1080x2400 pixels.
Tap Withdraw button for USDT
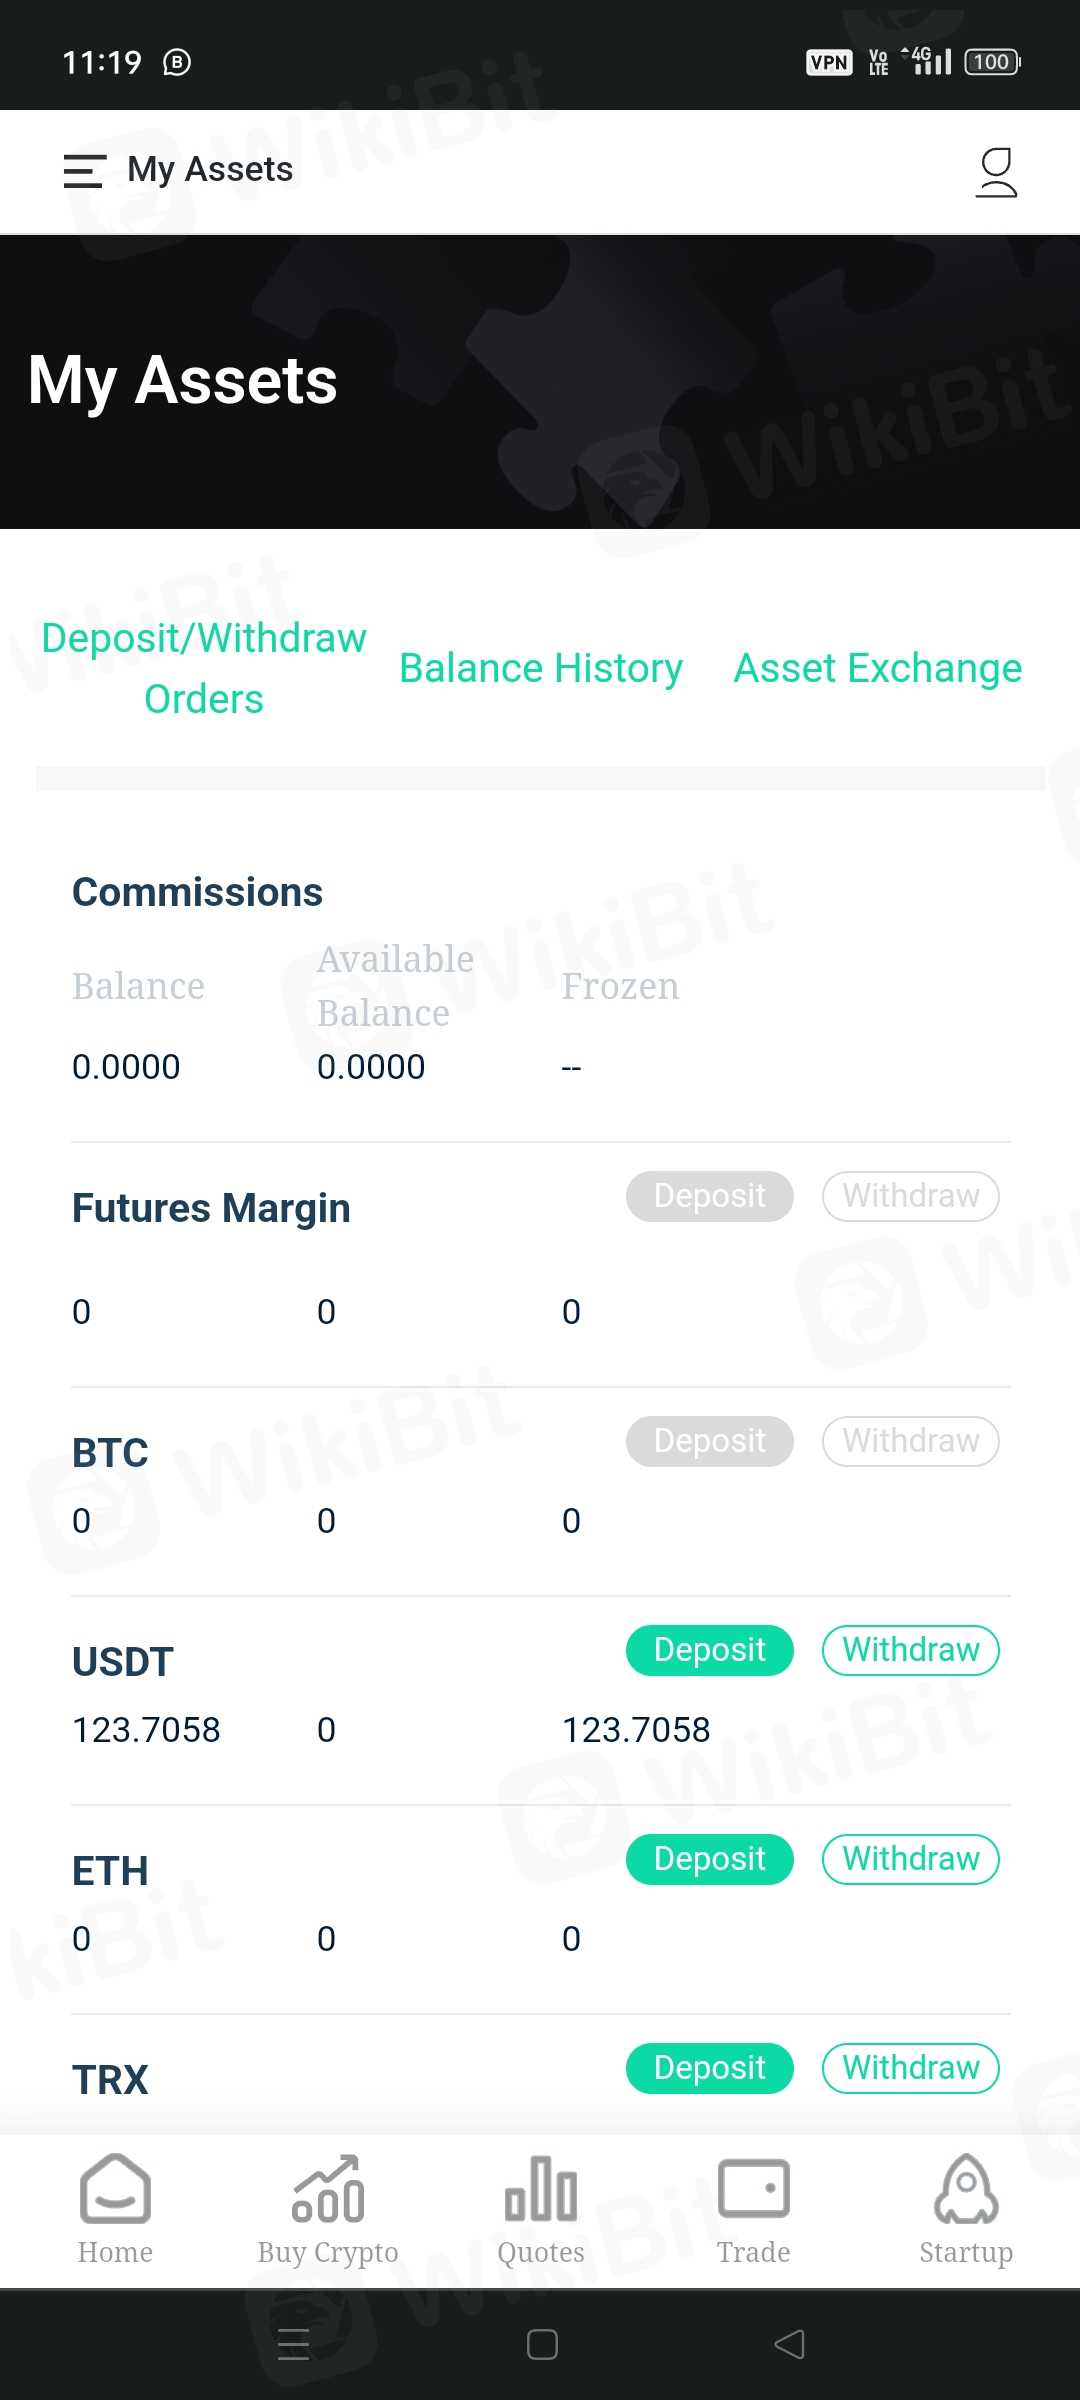coord(911,1650)
